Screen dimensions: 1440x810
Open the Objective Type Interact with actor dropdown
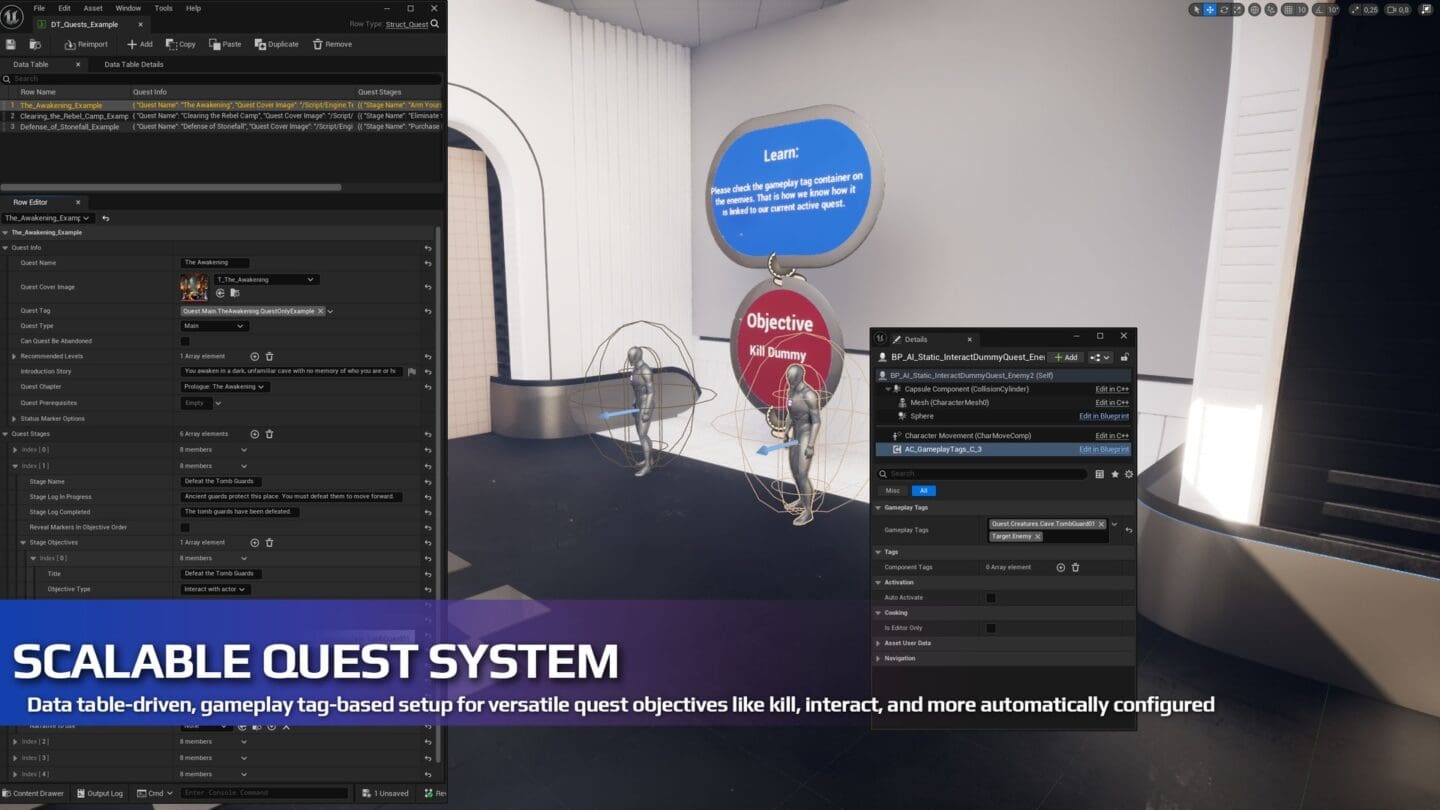[x=215, y=589]
